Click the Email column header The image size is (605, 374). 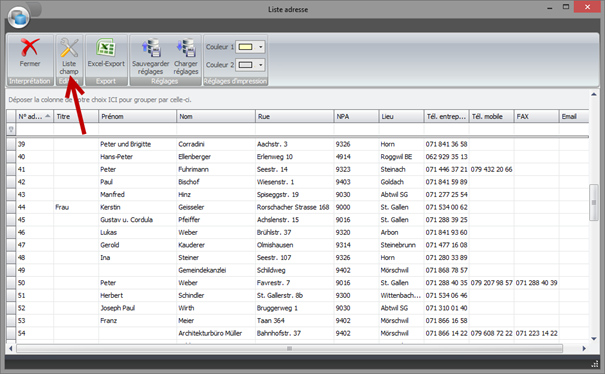pos(574,116)
